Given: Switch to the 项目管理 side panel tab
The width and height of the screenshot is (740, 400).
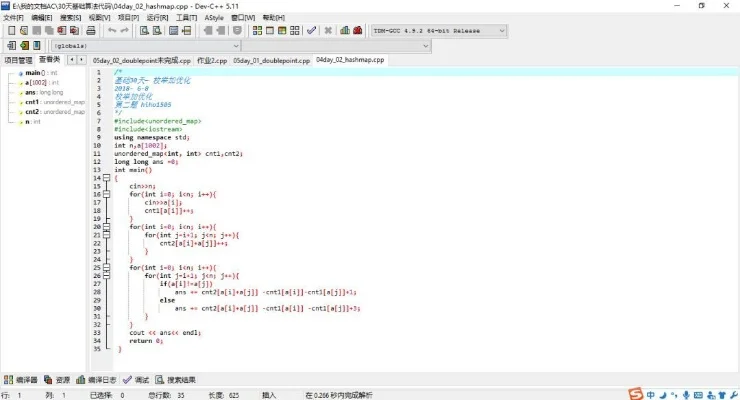Looking at the screenshot, I should coord(18,60).
